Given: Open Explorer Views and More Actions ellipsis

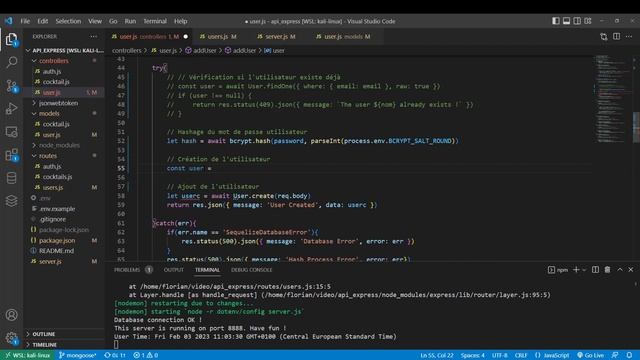Looking at the screenshot, I should [x=94, y=36].
